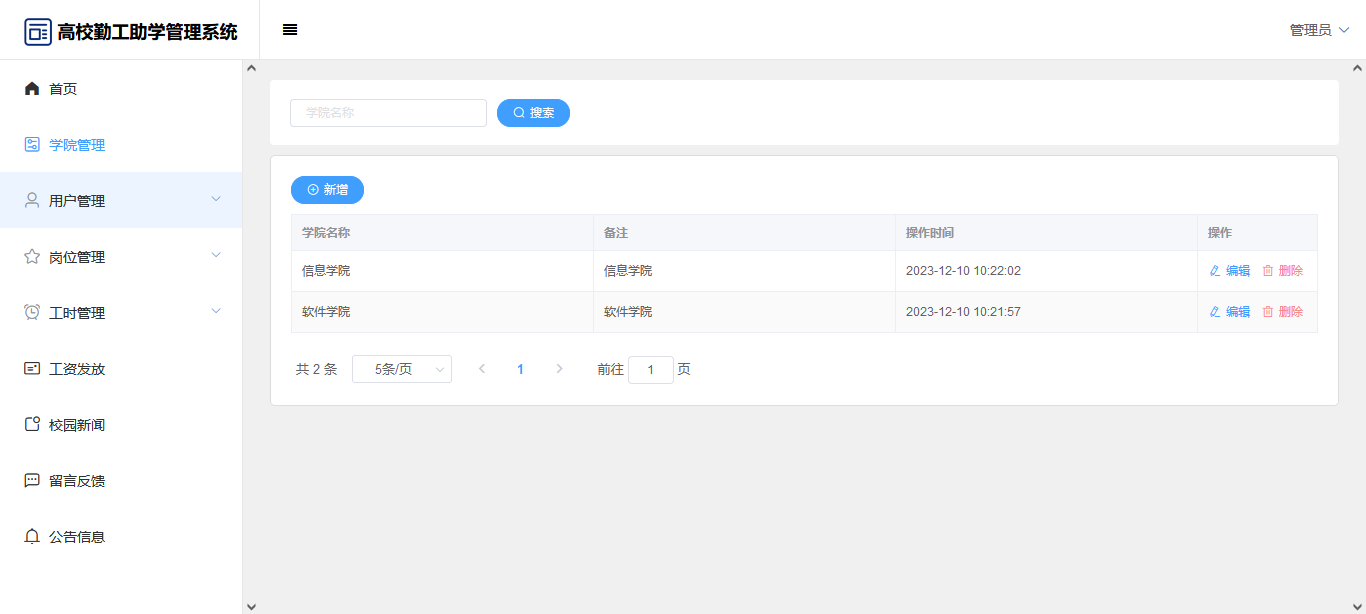This screenshot has width=1366, height=614.
Task: Click the page jump number input
Action: pos(651,370)
